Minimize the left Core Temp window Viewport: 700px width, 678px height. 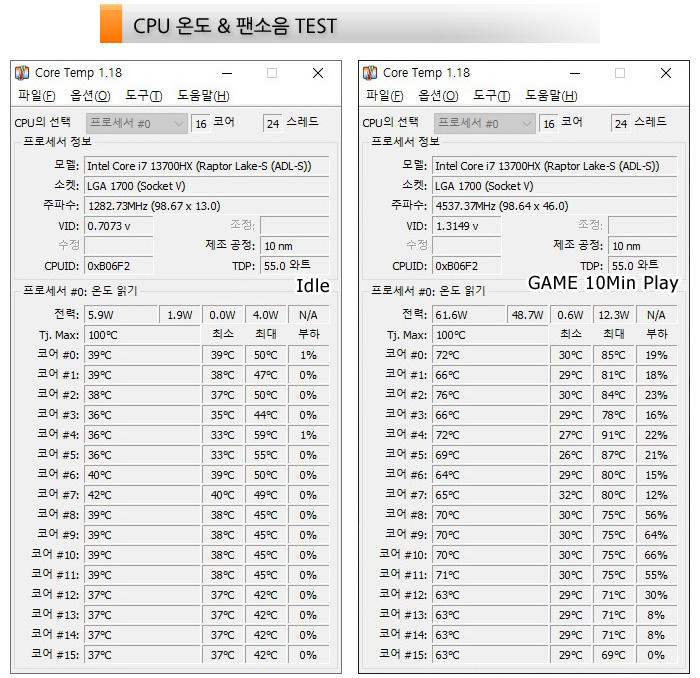227,73
